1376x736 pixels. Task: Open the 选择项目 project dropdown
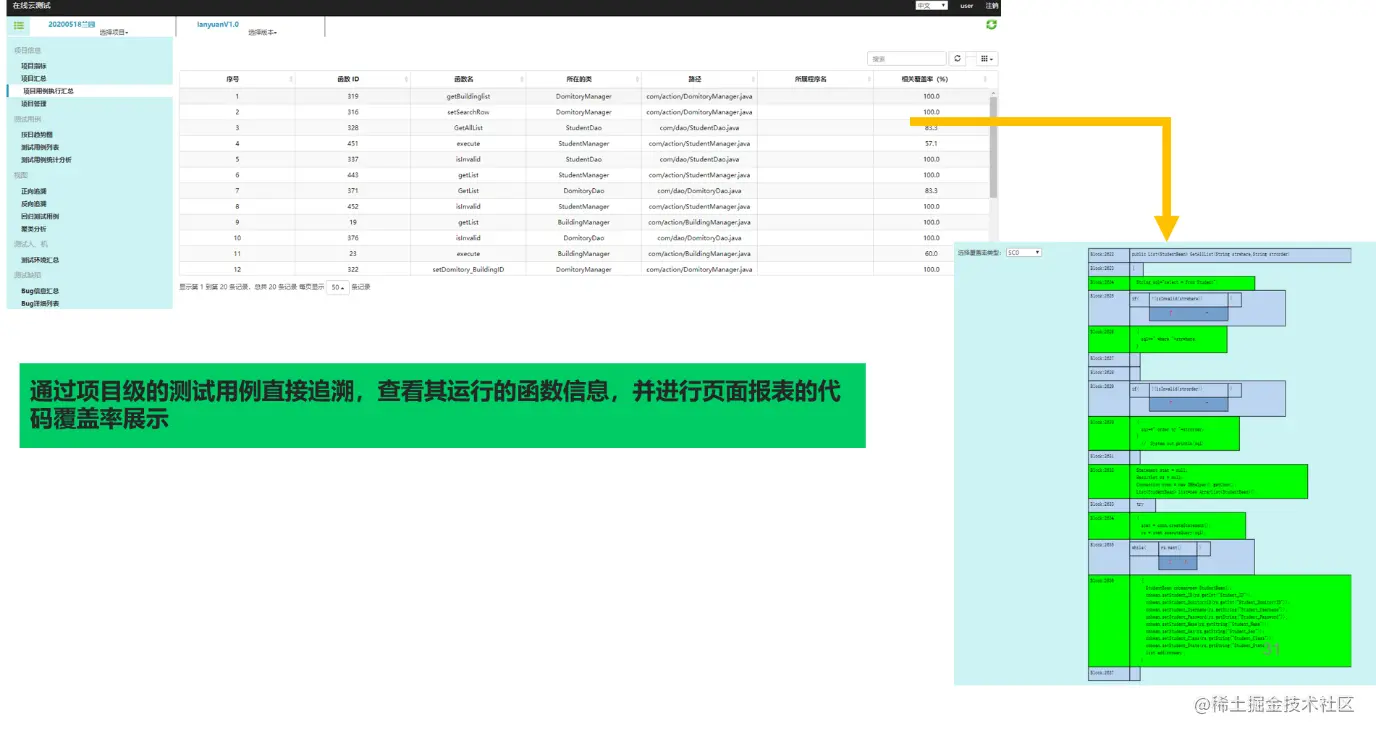click(x=112, y=32)
